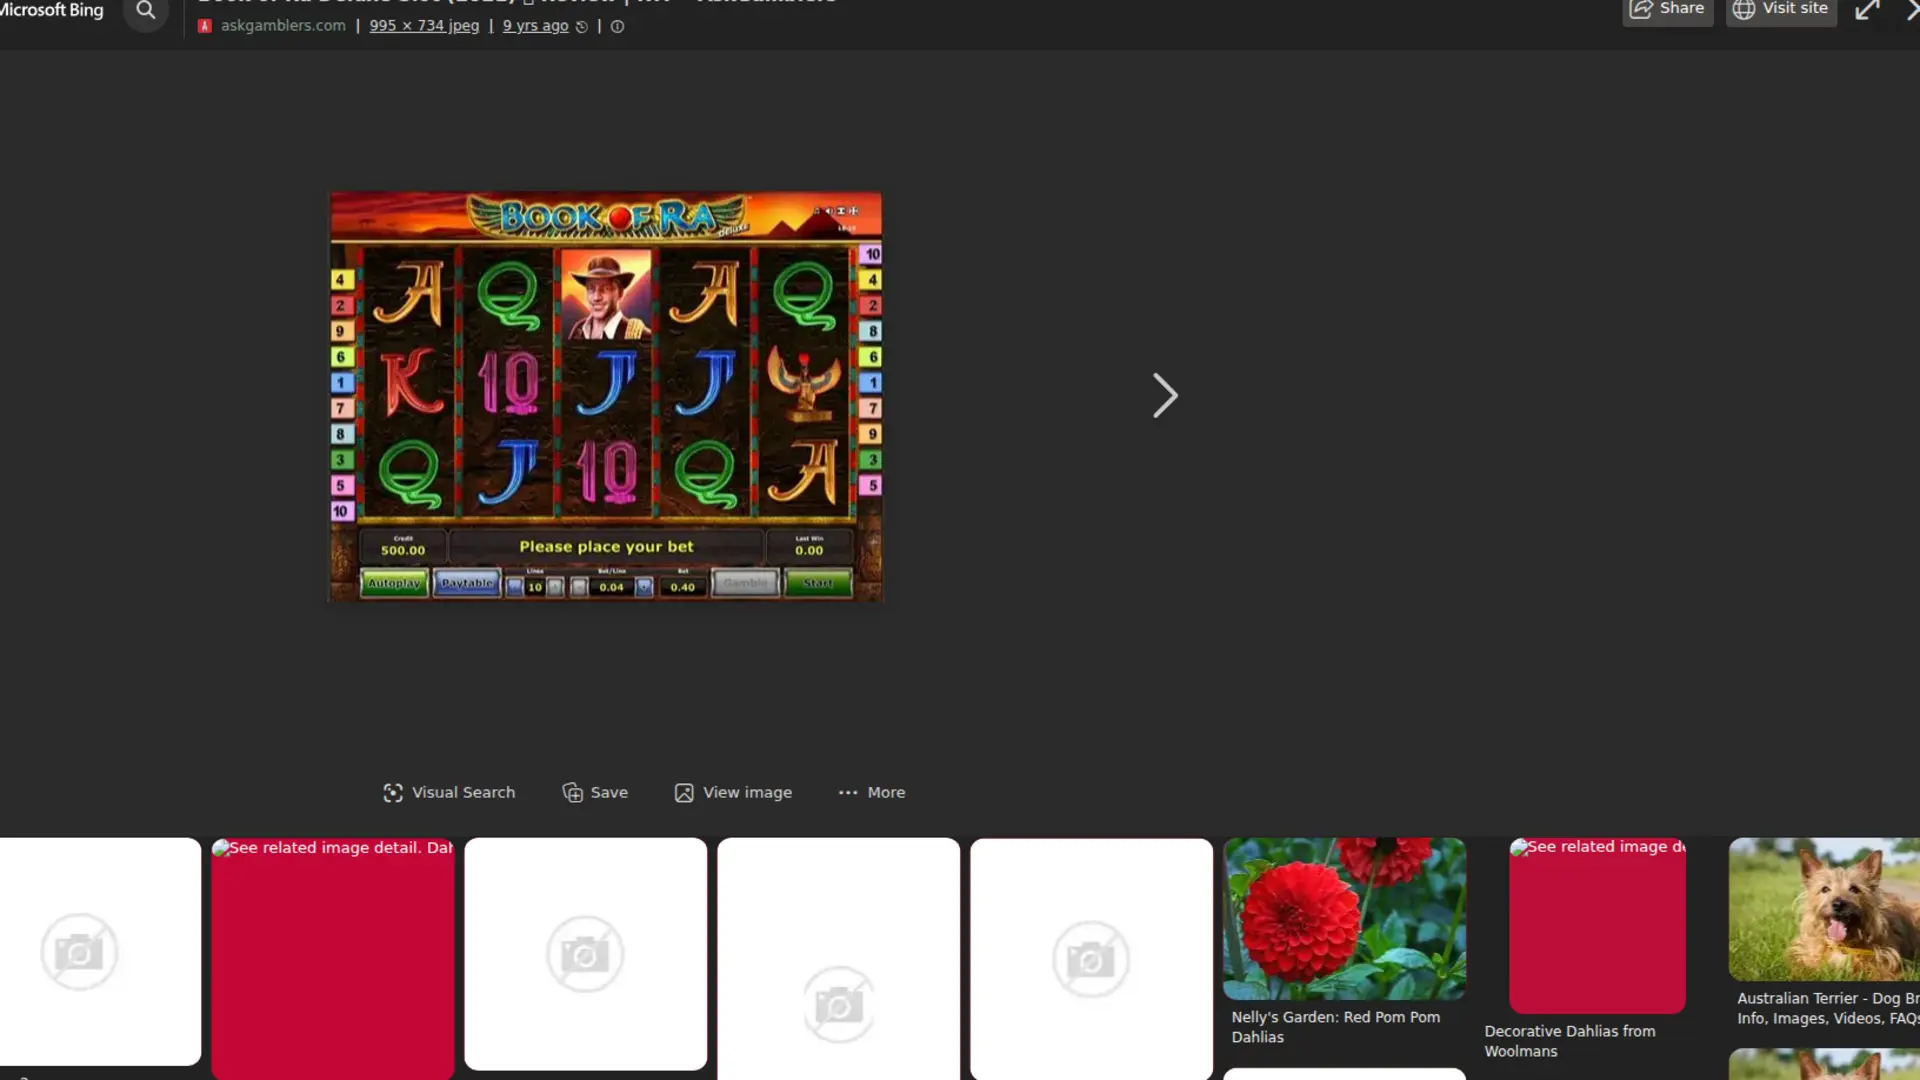This screenshot has width=1920, height=1080.
Task: Save this Book of Ra image
Action: [595, 792]
